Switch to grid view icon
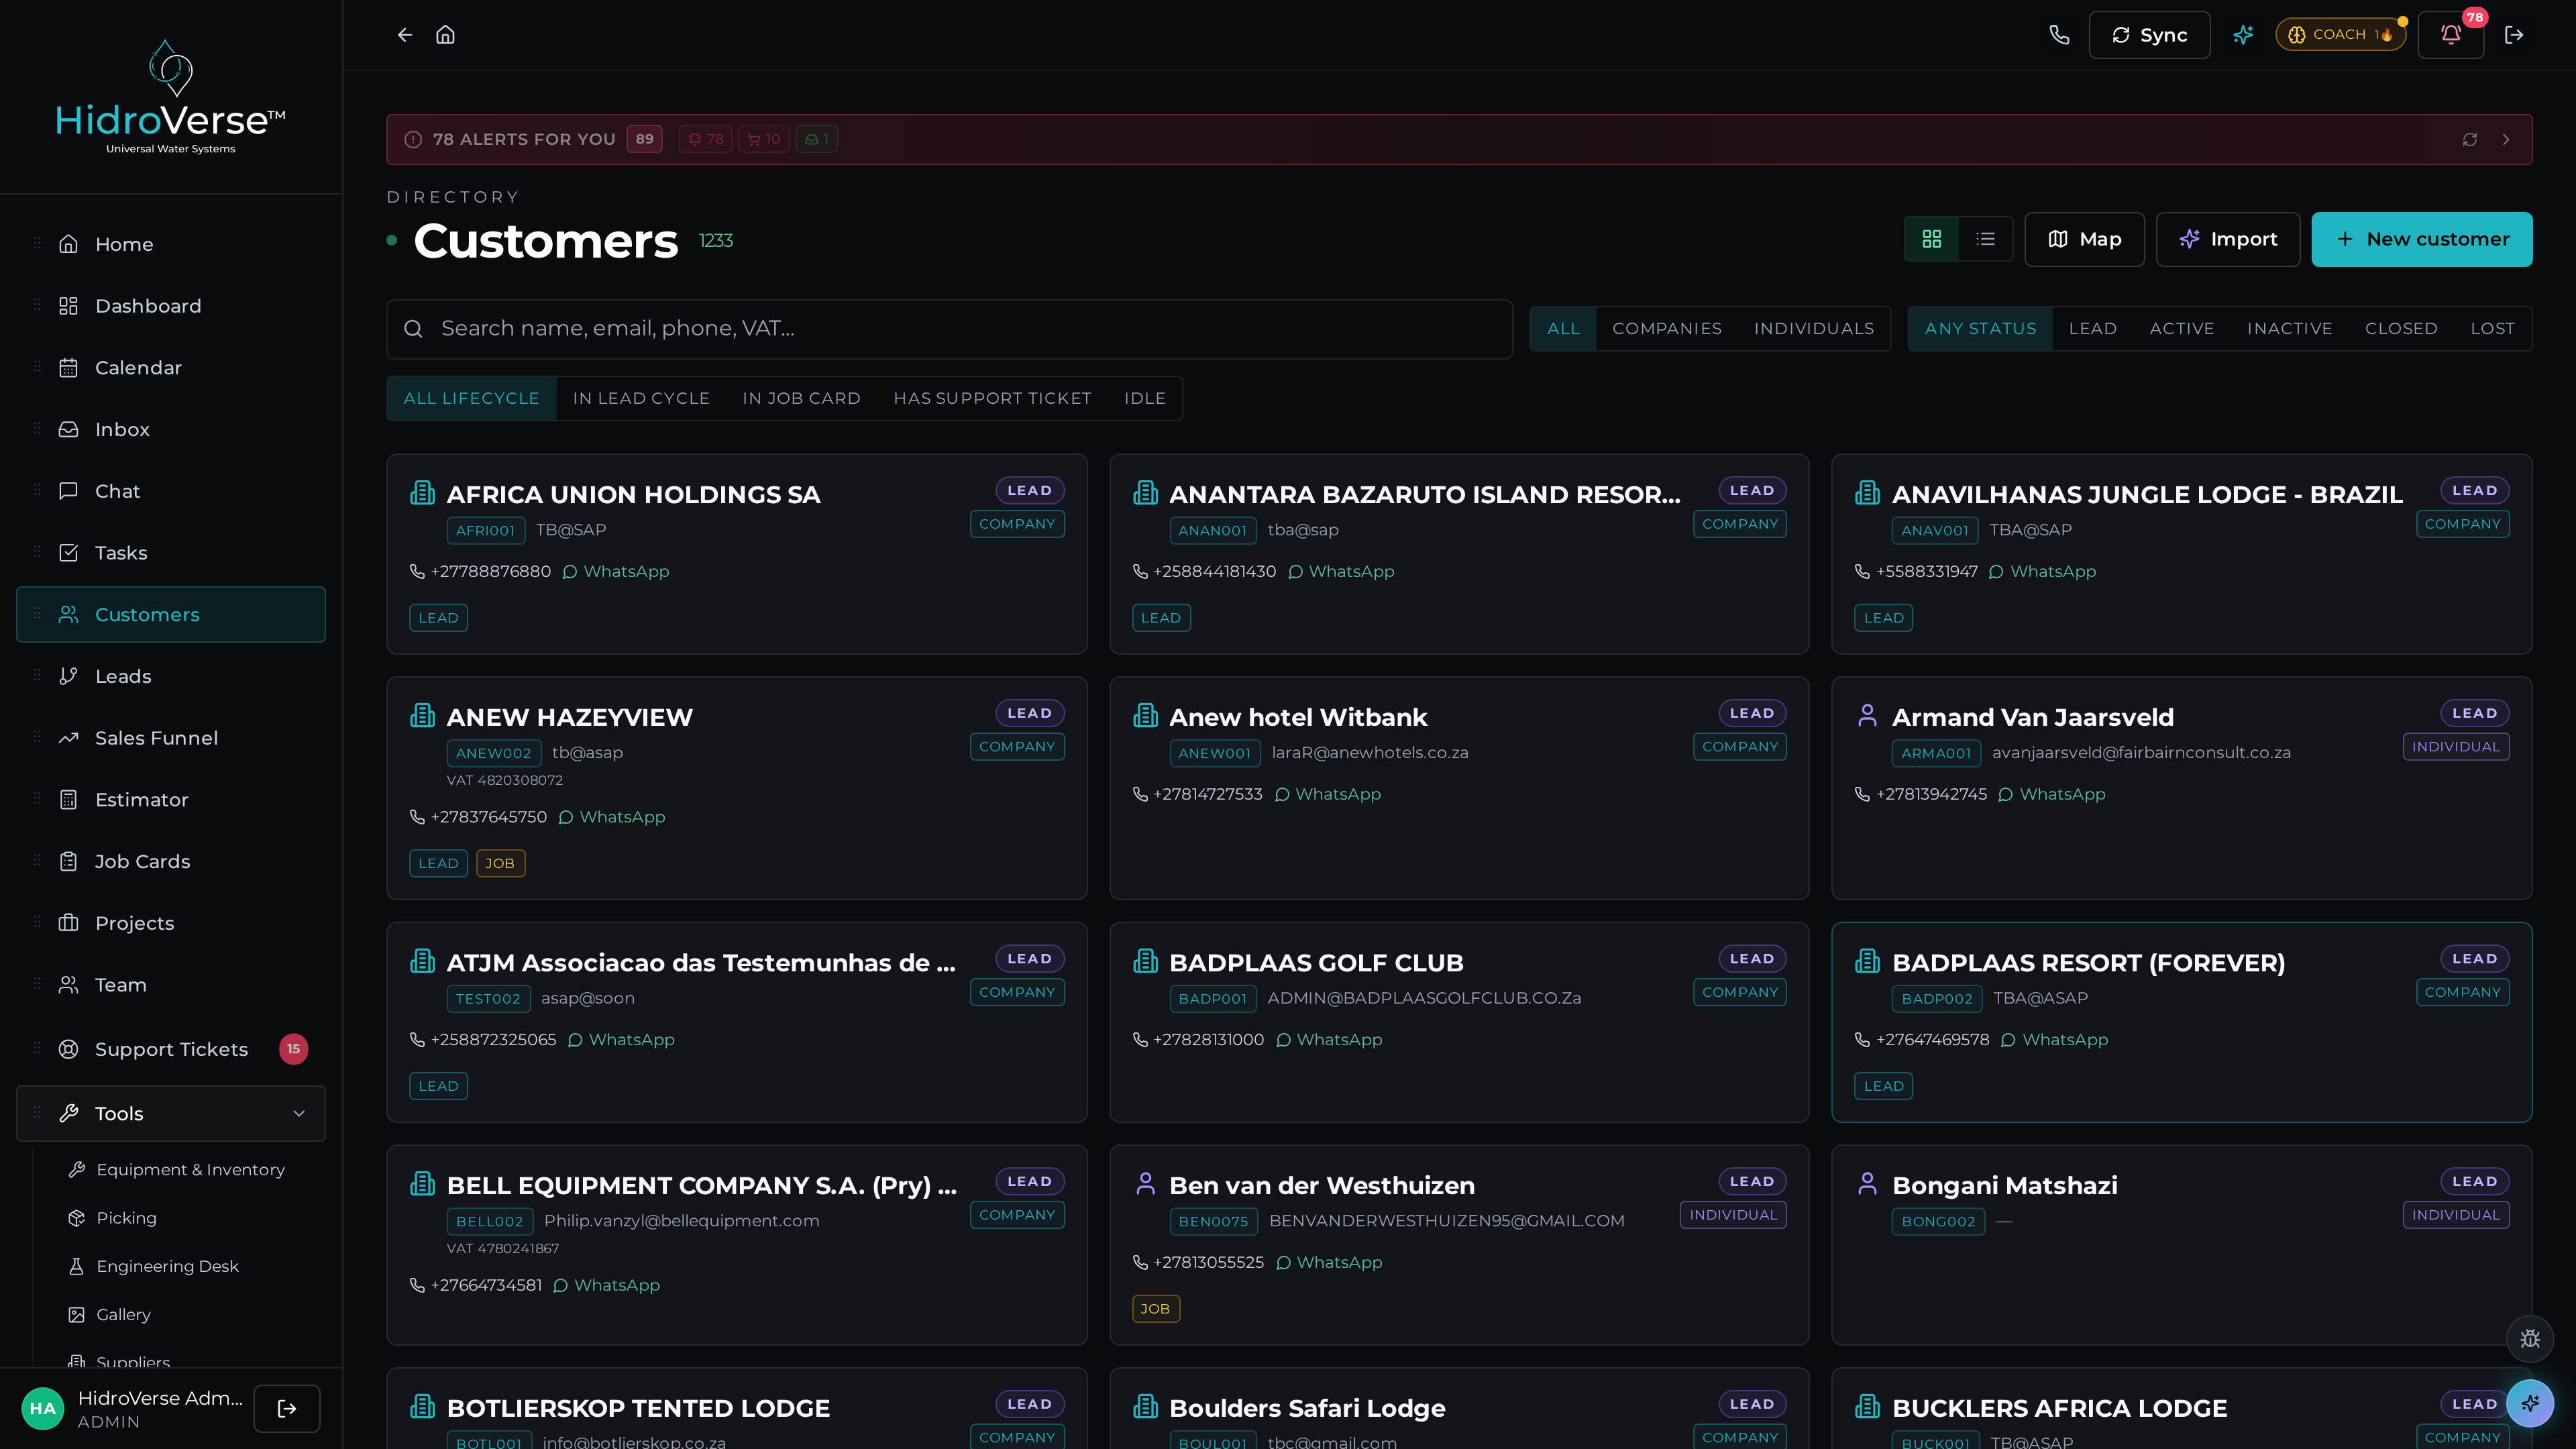The image size is (2576, 1449). pyautogui.click(x=1932, y=239)
